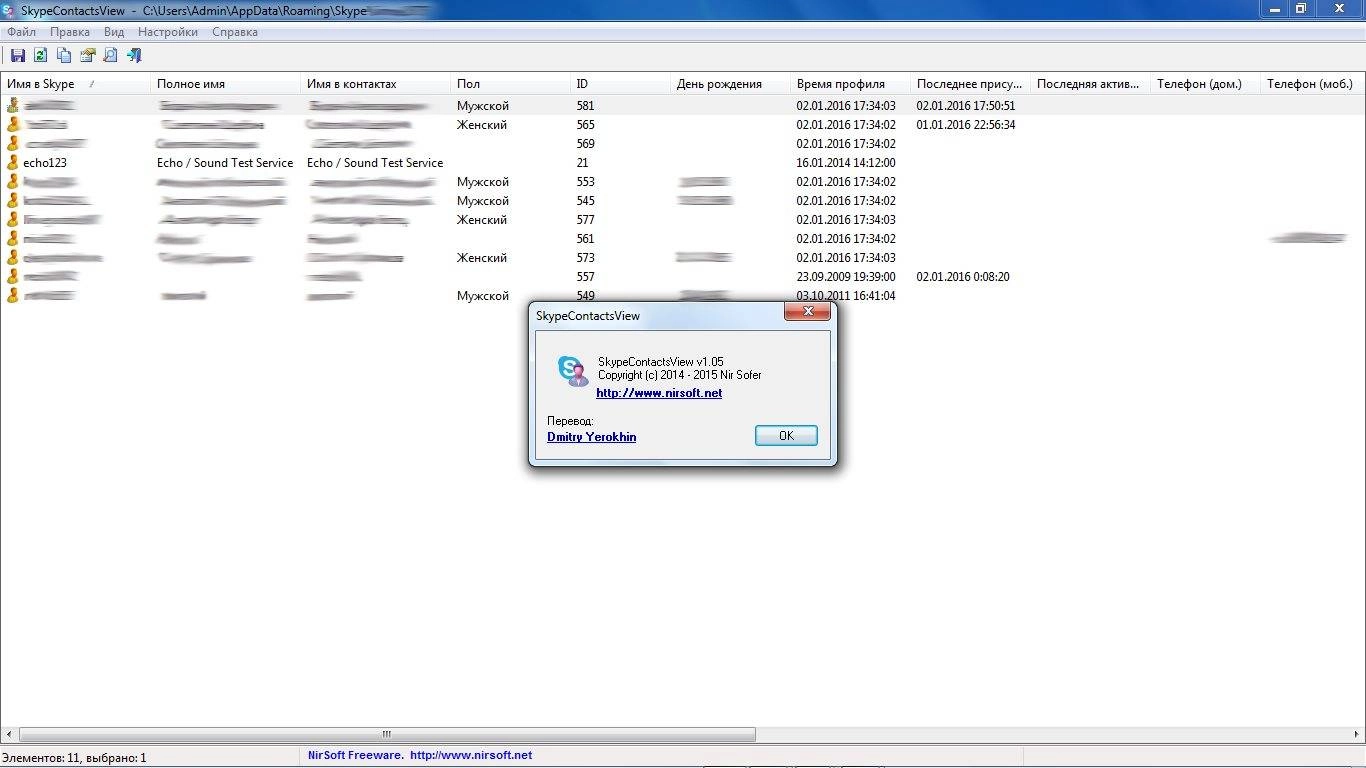
Task: Click the app icon in the main title bar
Action: pyautogui.click(x=9, y=10)
